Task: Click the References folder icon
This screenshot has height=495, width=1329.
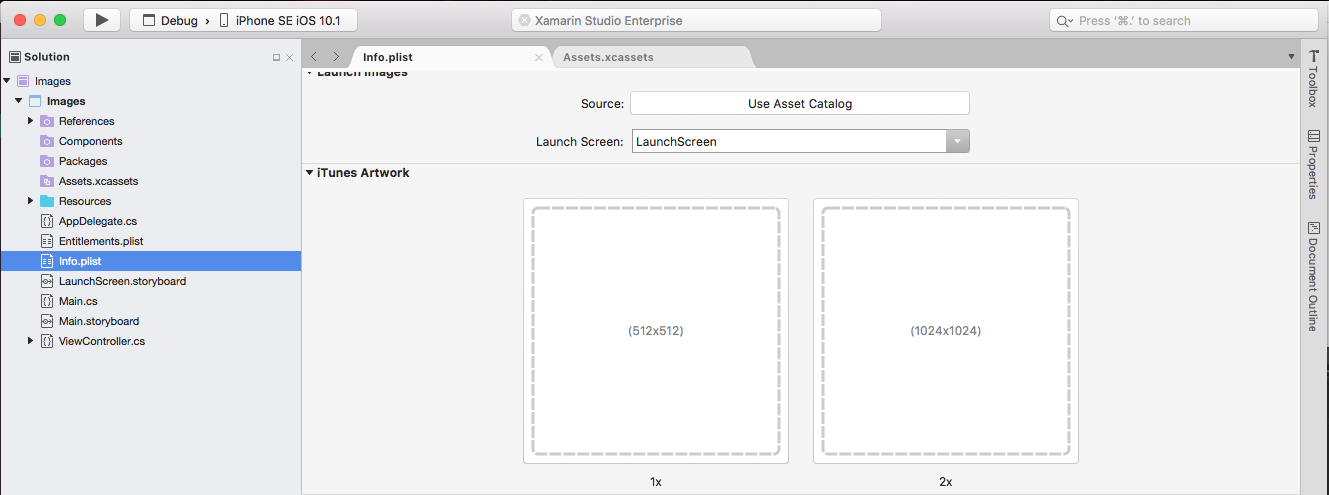Action: 47,121
